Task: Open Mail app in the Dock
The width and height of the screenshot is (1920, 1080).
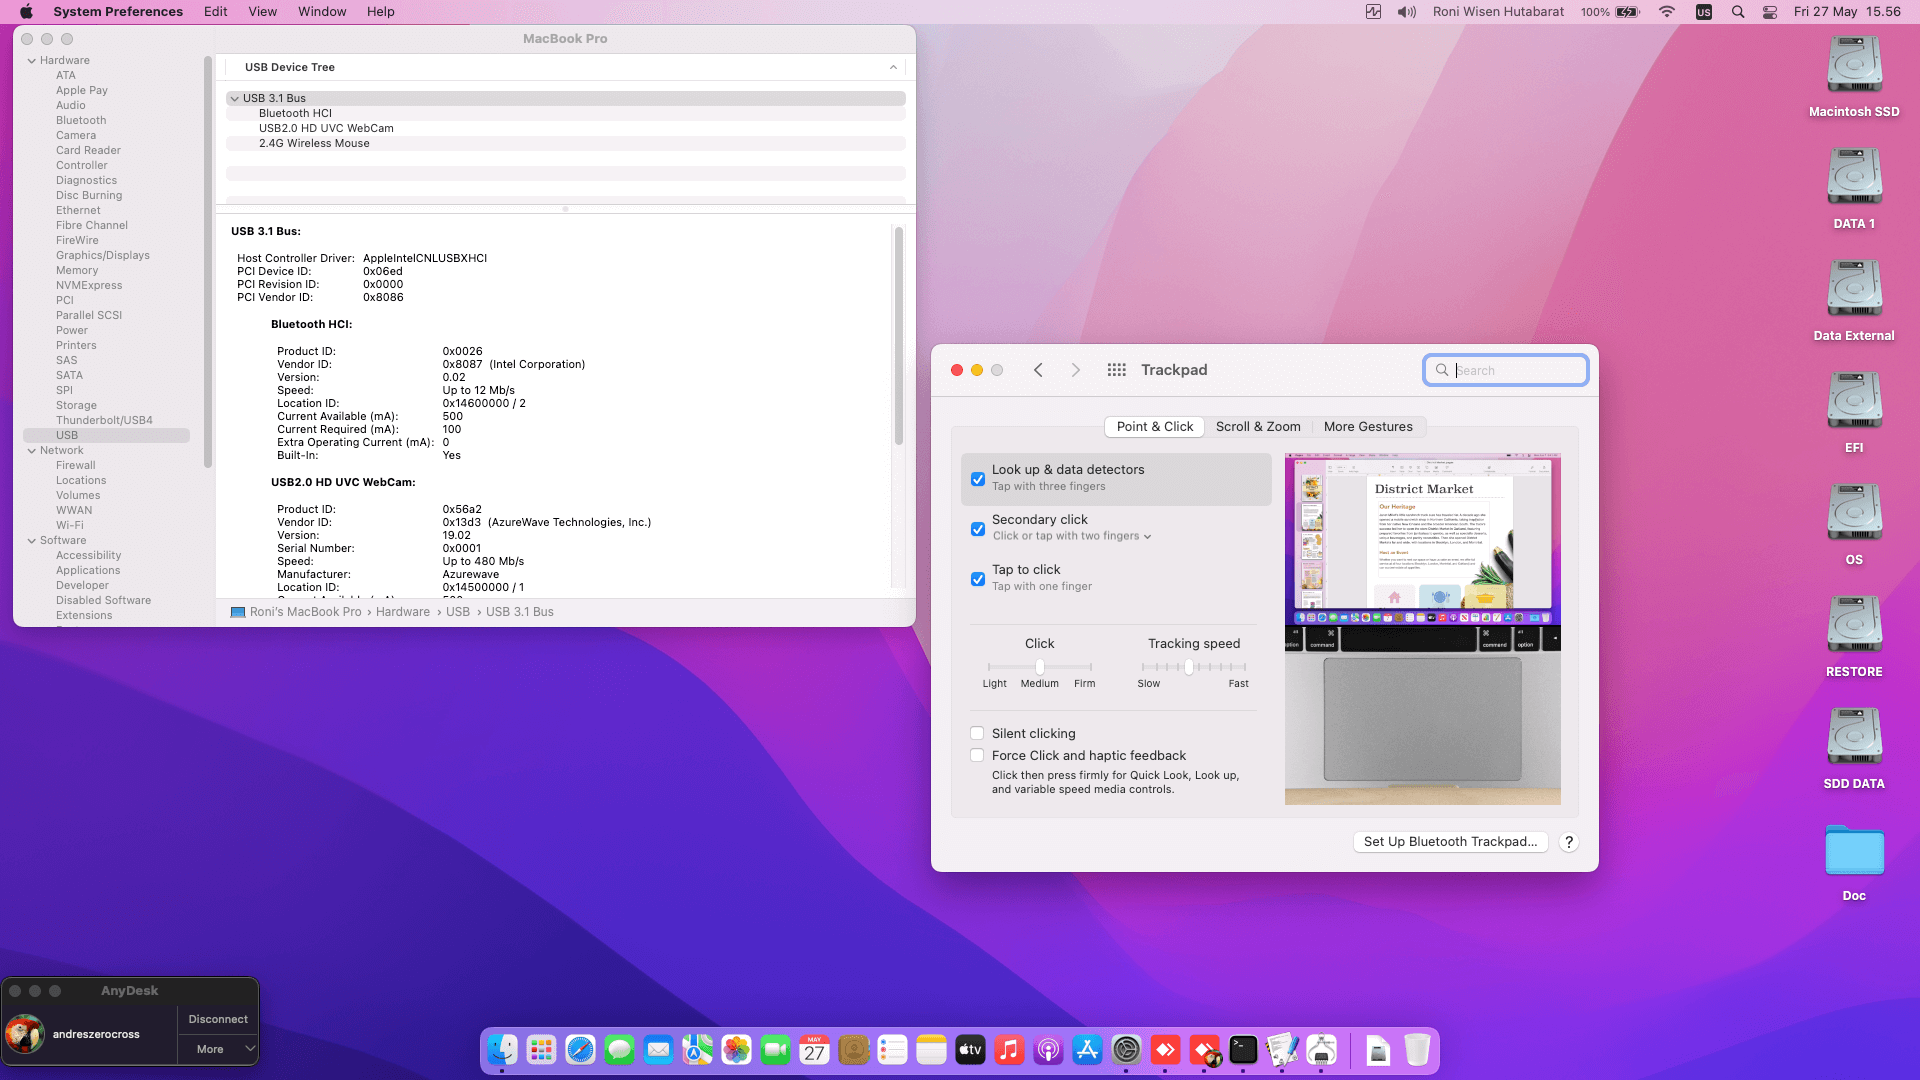Action: (658, 1050)
